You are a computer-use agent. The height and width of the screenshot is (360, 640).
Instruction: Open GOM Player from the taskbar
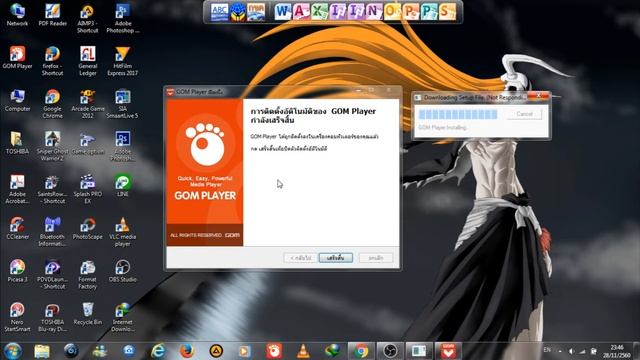click(x=274, y=351)
